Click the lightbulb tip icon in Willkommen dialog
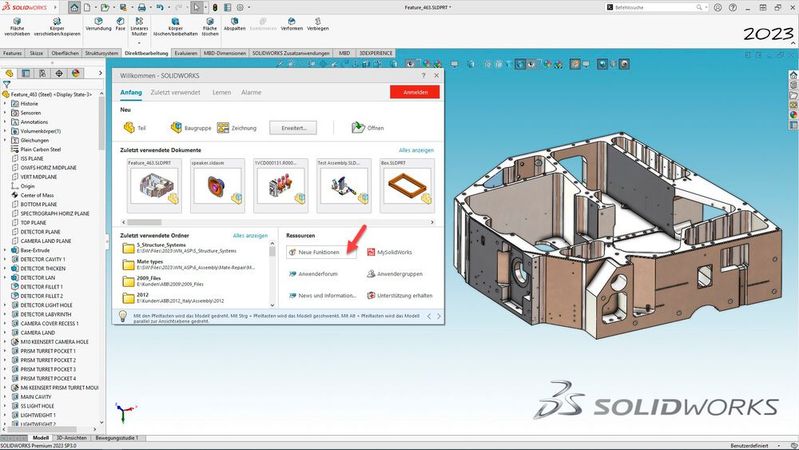 click(123, 316)
